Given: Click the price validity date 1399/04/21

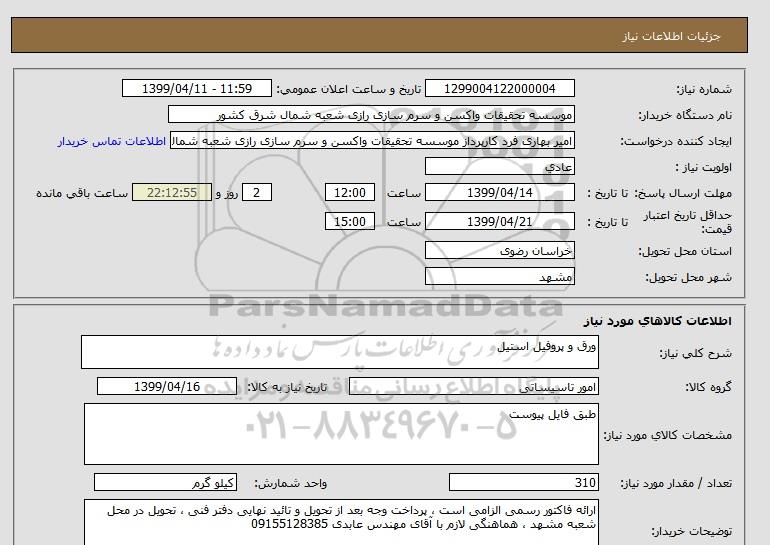Looking at the screenshot, I should 499,221.
